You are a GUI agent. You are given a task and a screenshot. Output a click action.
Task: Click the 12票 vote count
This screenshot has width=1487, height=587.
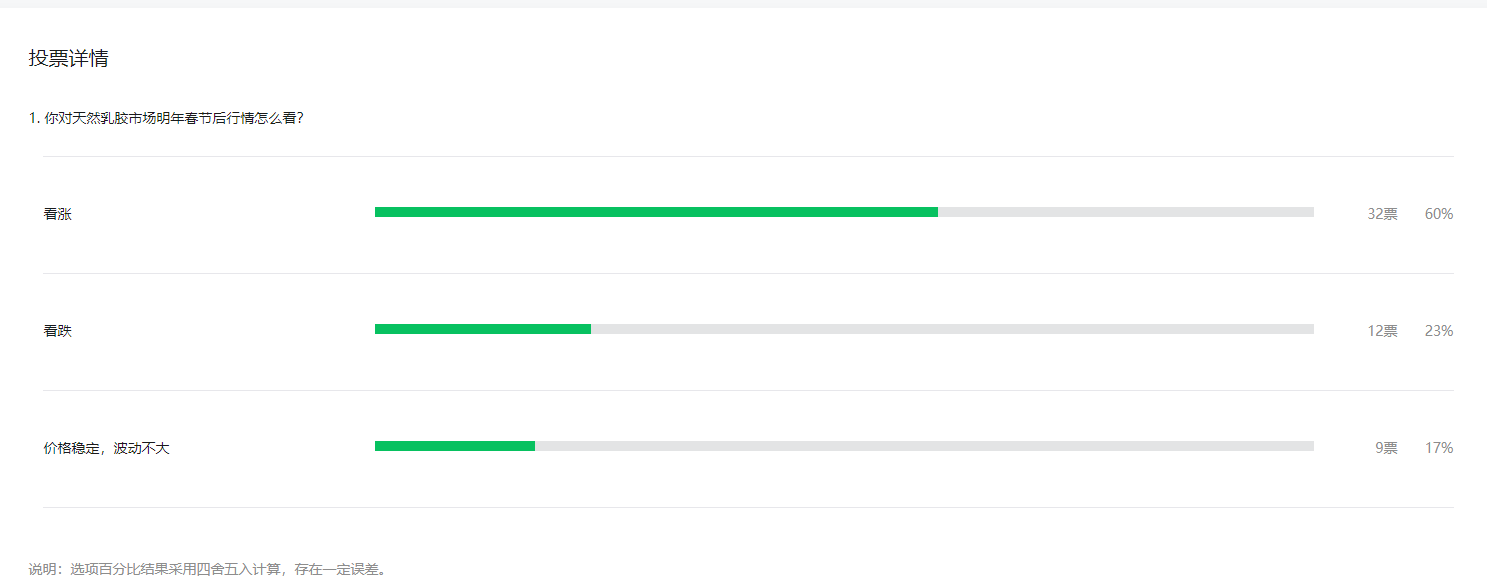click(1383, 331)
